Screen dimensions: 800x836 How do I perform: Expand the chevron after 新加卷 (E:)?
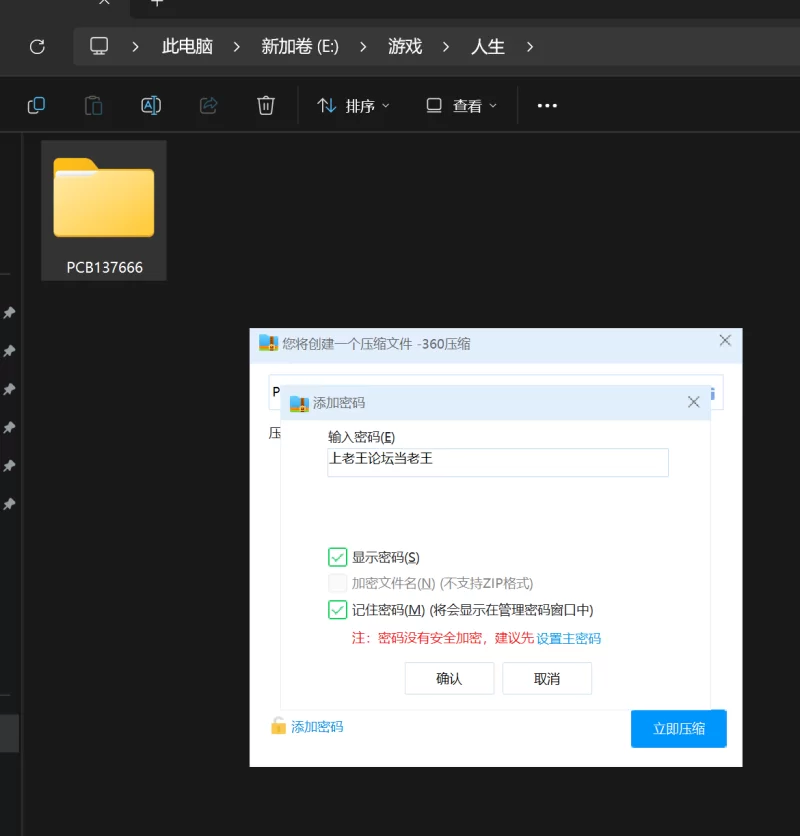click(x=363, y=47)
